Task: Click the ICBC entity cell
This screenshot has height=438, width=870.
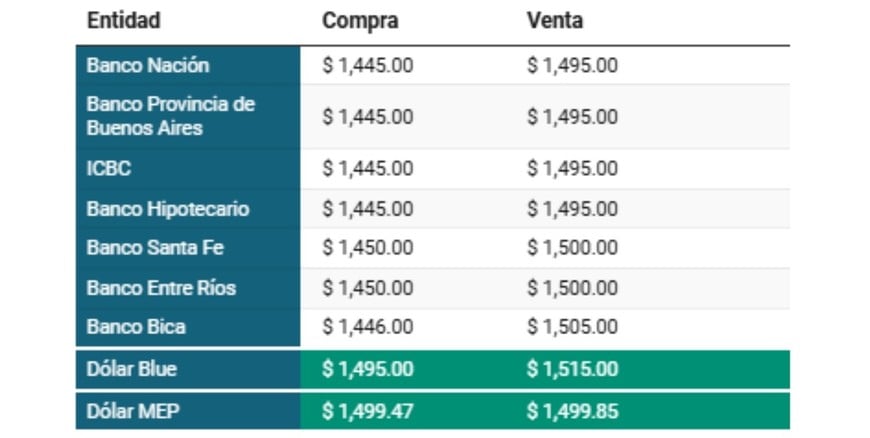Action: point(109,169)
